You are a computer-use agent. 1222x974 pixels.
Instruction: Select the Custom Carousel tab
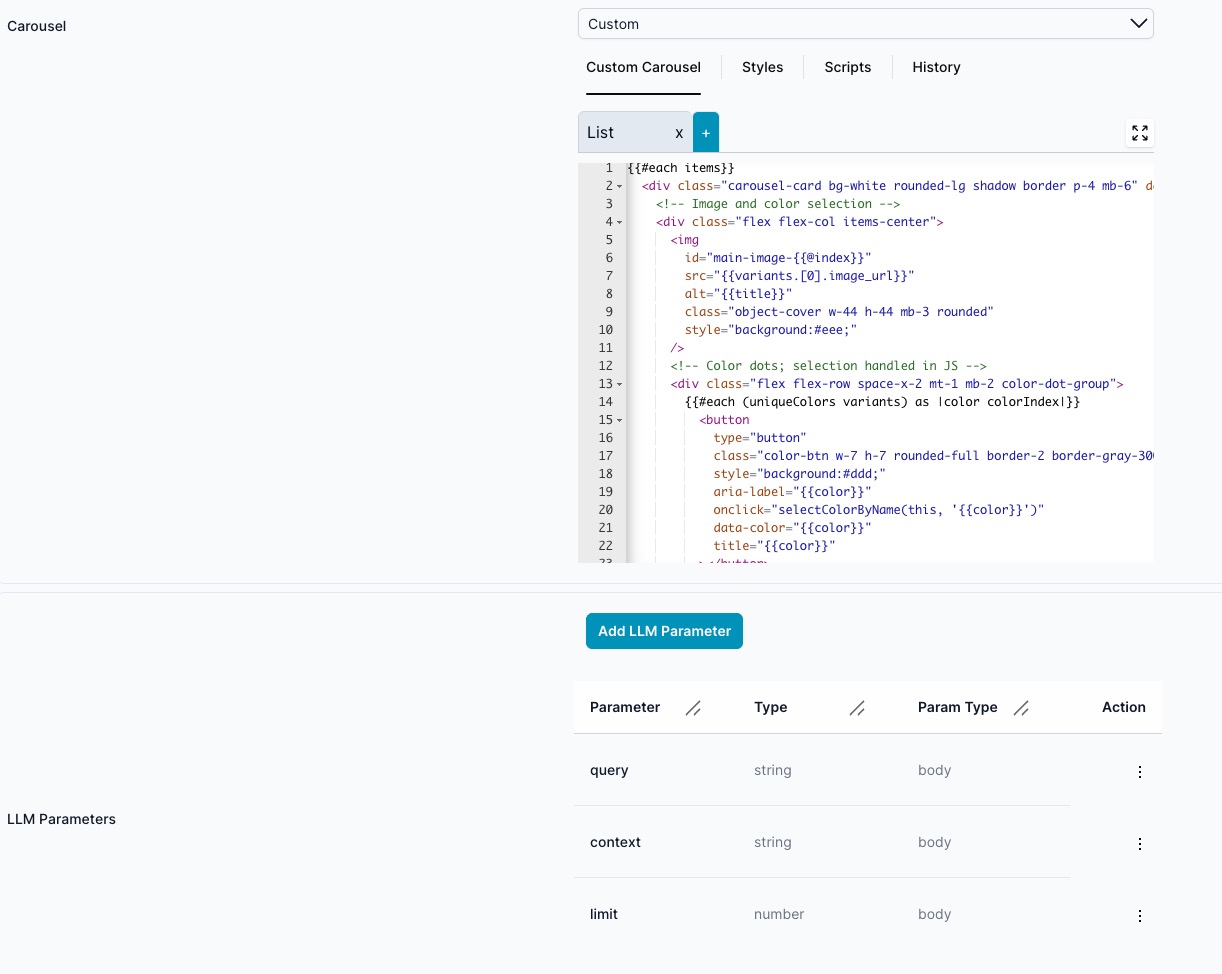click(643, 67)
